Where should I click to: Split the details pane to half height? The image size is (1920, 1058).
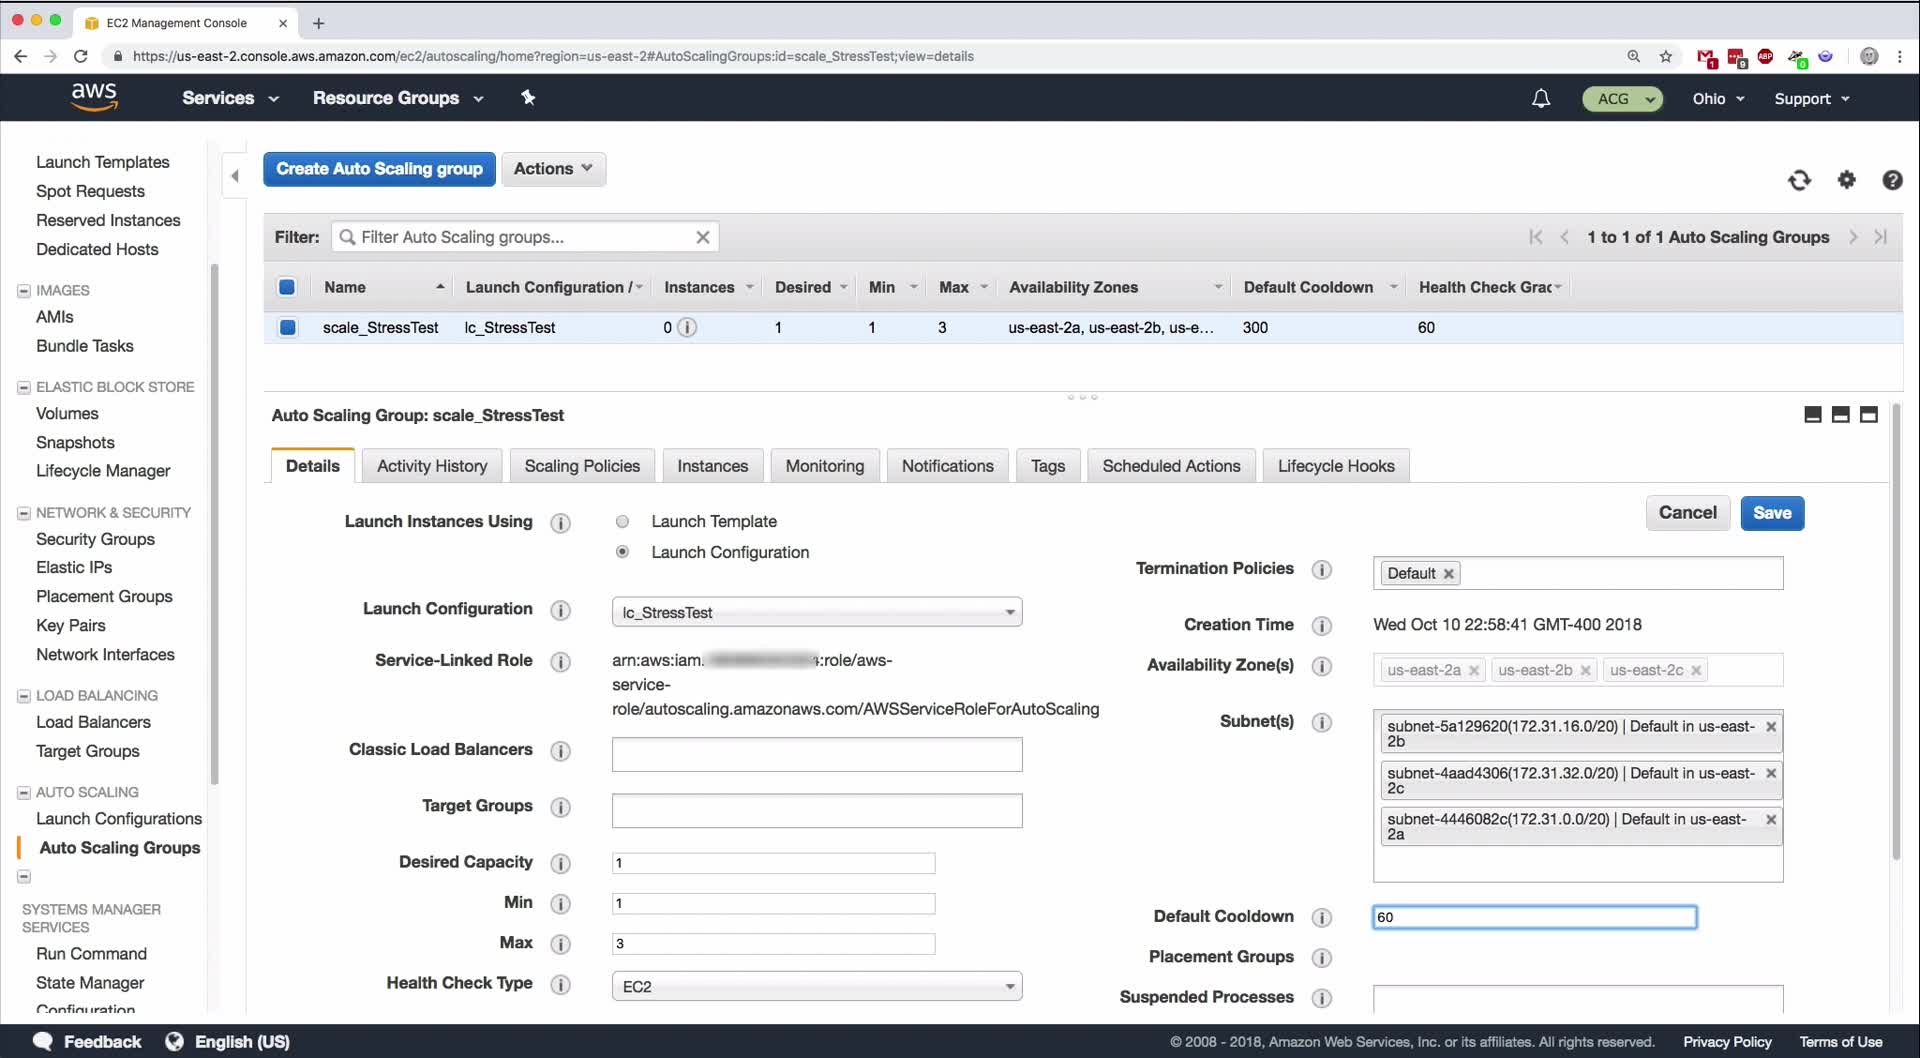(x=1840, y=415)
